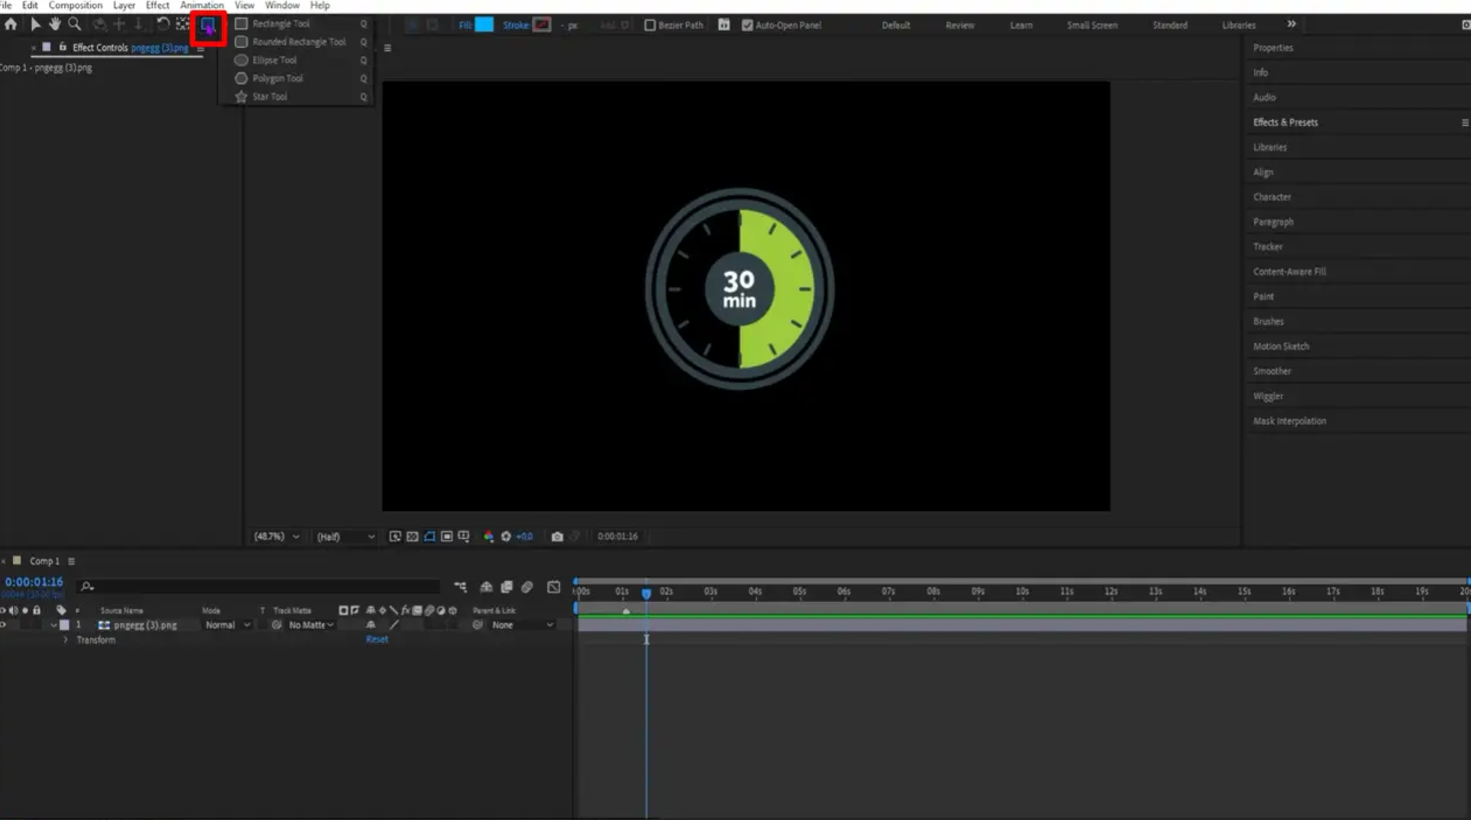Screen dimensions: 1471x820
Task: Enable the Bezier Path checkbox
Action: tap(651, 24)
